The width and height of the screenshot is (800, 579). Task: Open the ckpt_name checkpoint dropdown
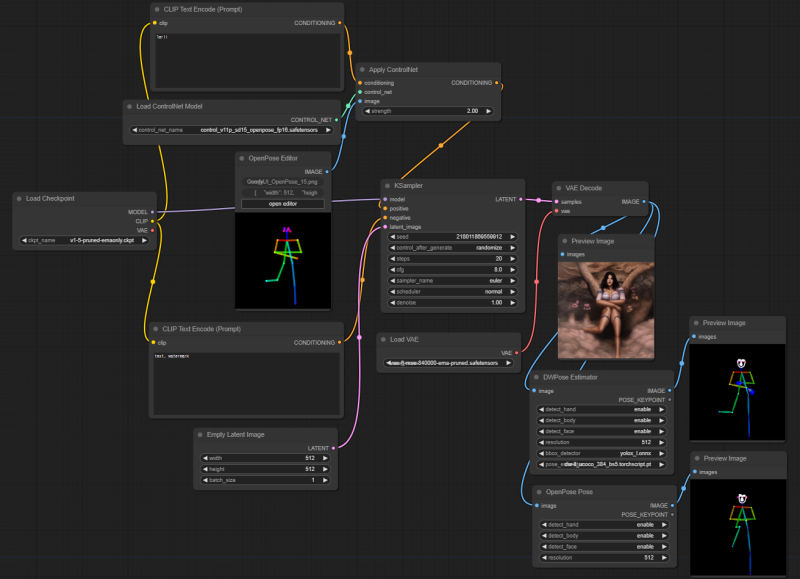pyautogui.click(x=84, y=240)
